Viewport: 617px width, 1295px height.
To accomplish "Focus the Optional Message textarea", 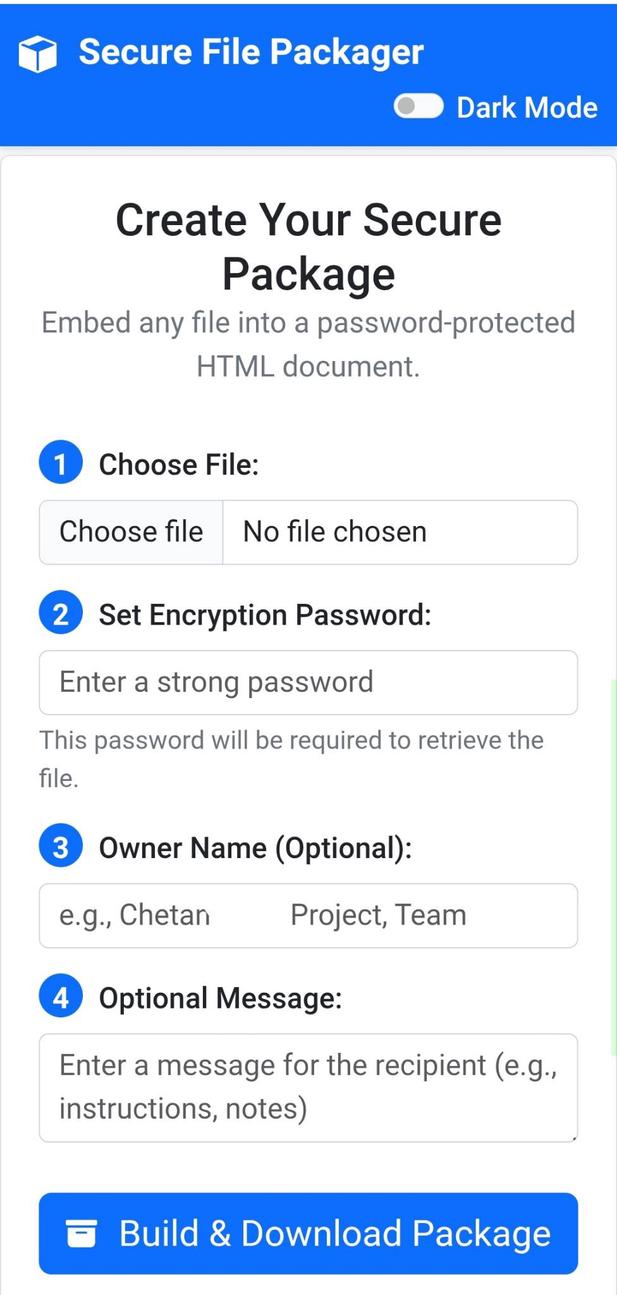I will click(308, 1087).
